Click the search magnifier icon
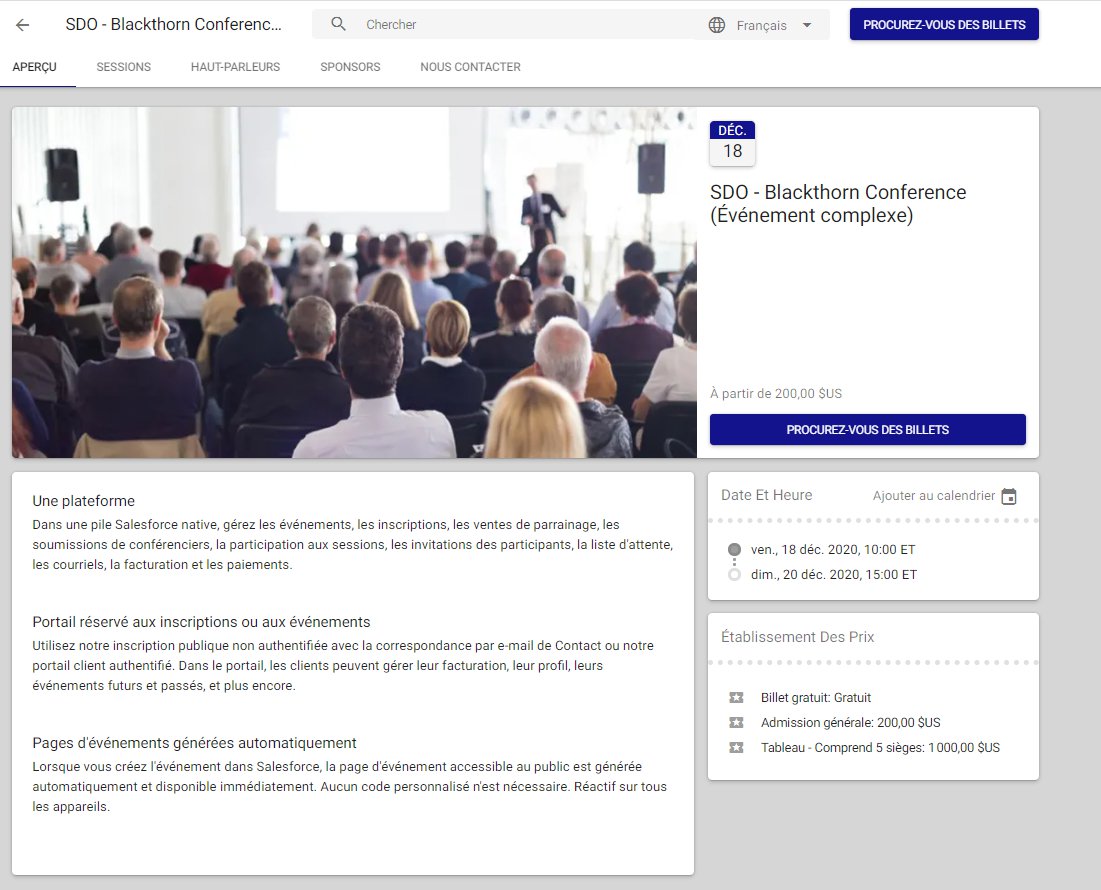1101x890 pixels. [x=338, y=24]
